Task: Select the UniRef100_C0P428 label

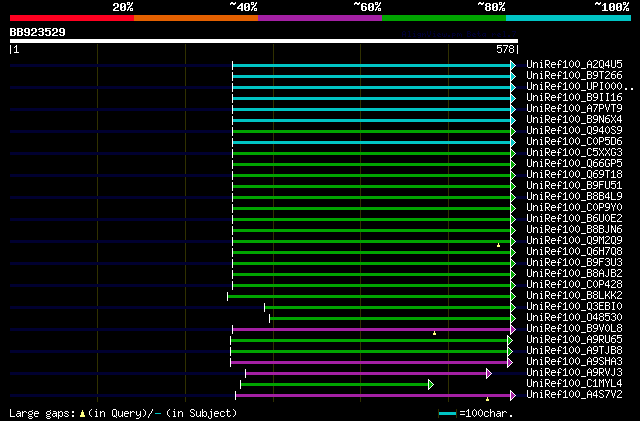Action: 574,285
